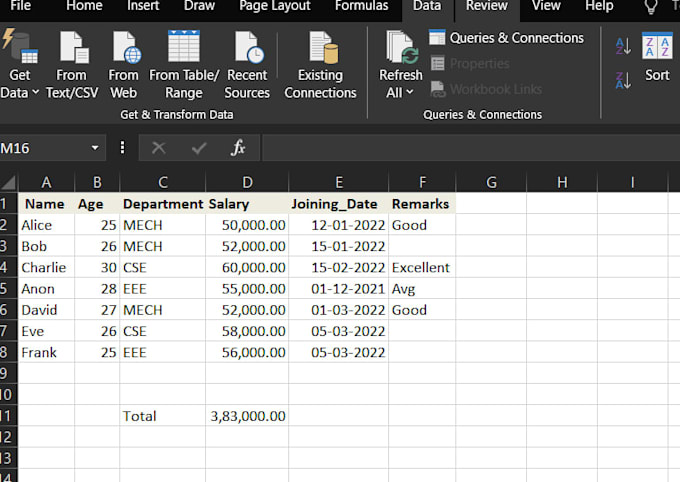Select the Avg remarks cell
The width and height of the screenshot is (680, 482).
(x=422, y=289)
